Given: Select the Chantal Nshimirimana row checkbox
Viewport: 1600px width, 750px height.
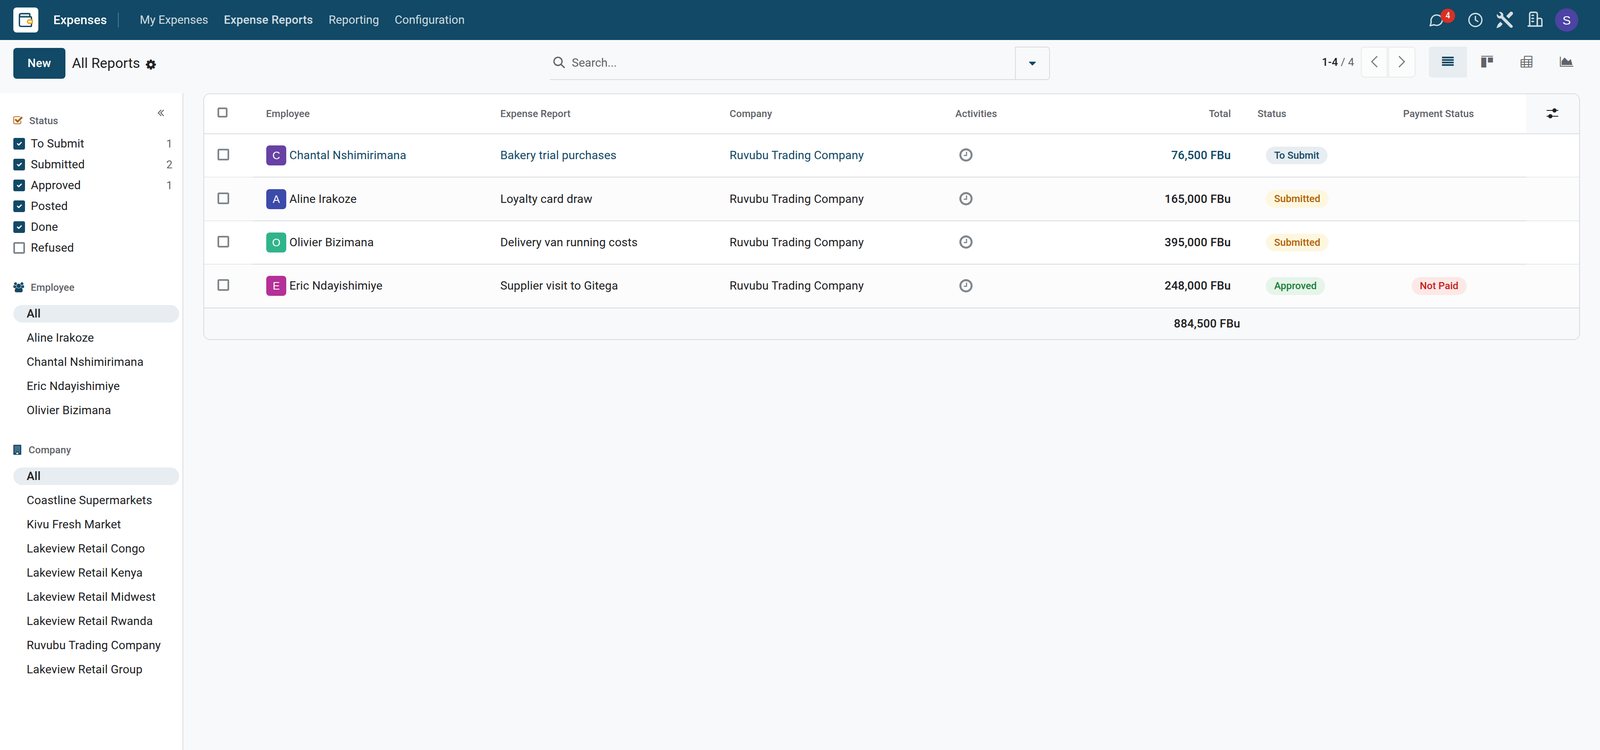Looking at the screenshot, I should (223, 155).
